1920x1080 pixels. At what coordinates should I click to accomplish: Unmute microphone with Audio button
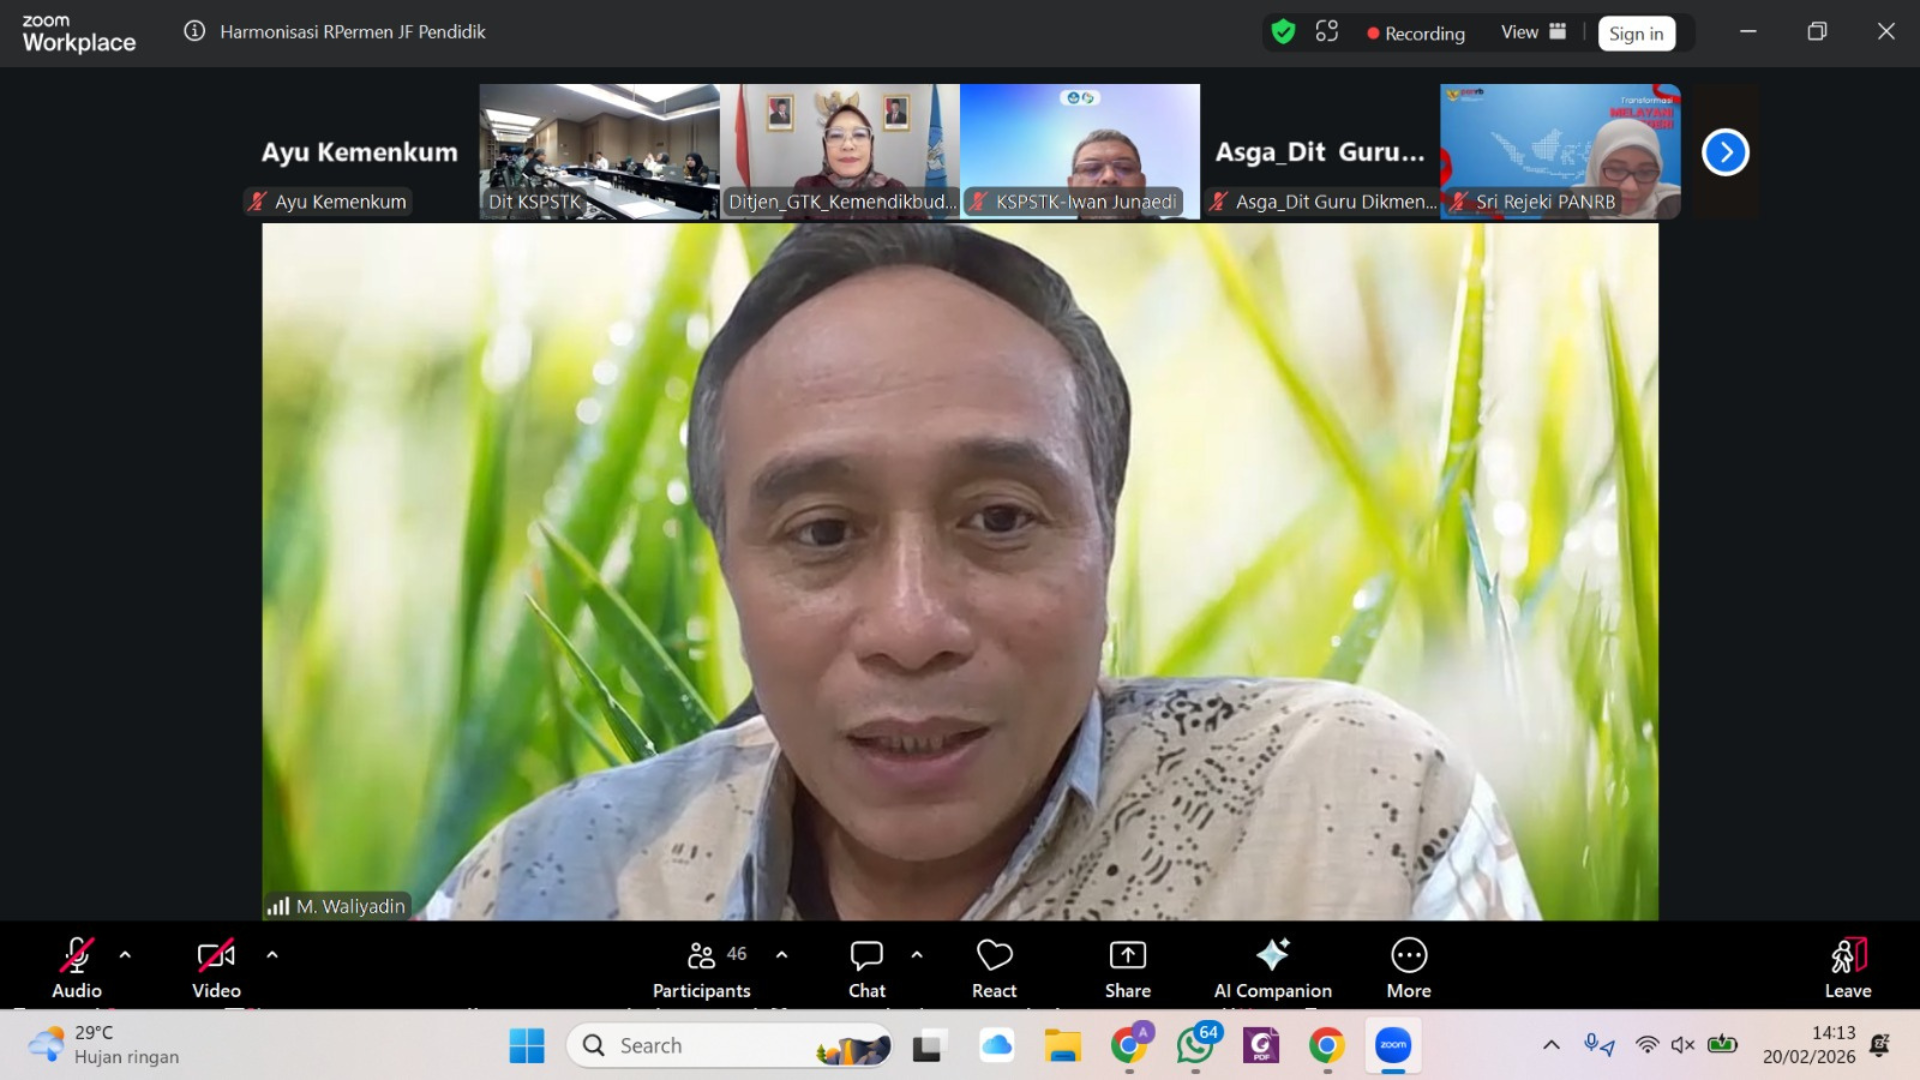click(77, 956)
